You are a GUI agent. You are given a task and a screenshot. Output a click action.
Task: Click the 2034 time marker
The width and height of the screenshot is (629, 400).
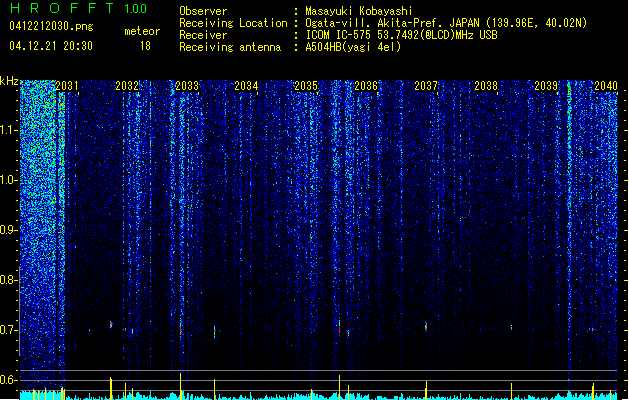click(x=246, y=86)
